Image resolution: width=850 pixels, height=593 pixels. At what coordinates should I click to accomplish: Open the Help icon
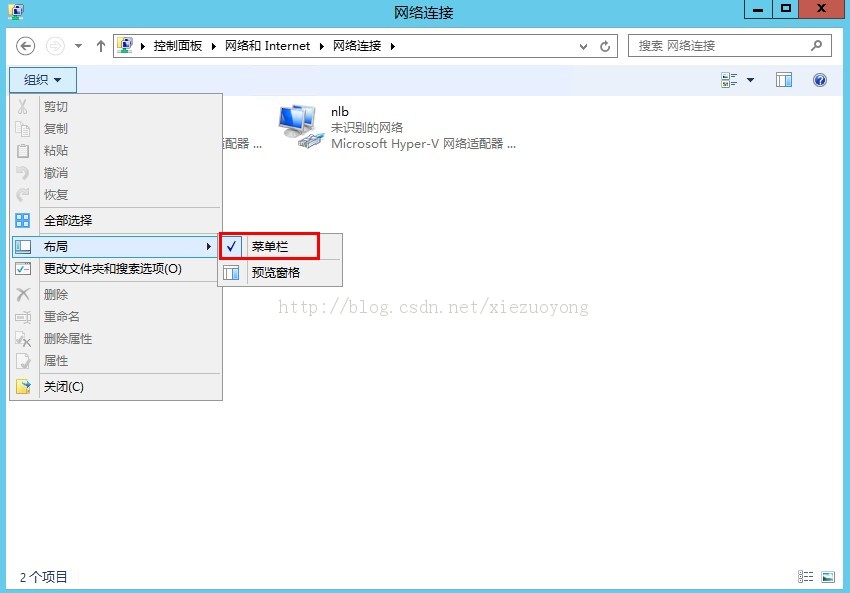tap(820, 80)
